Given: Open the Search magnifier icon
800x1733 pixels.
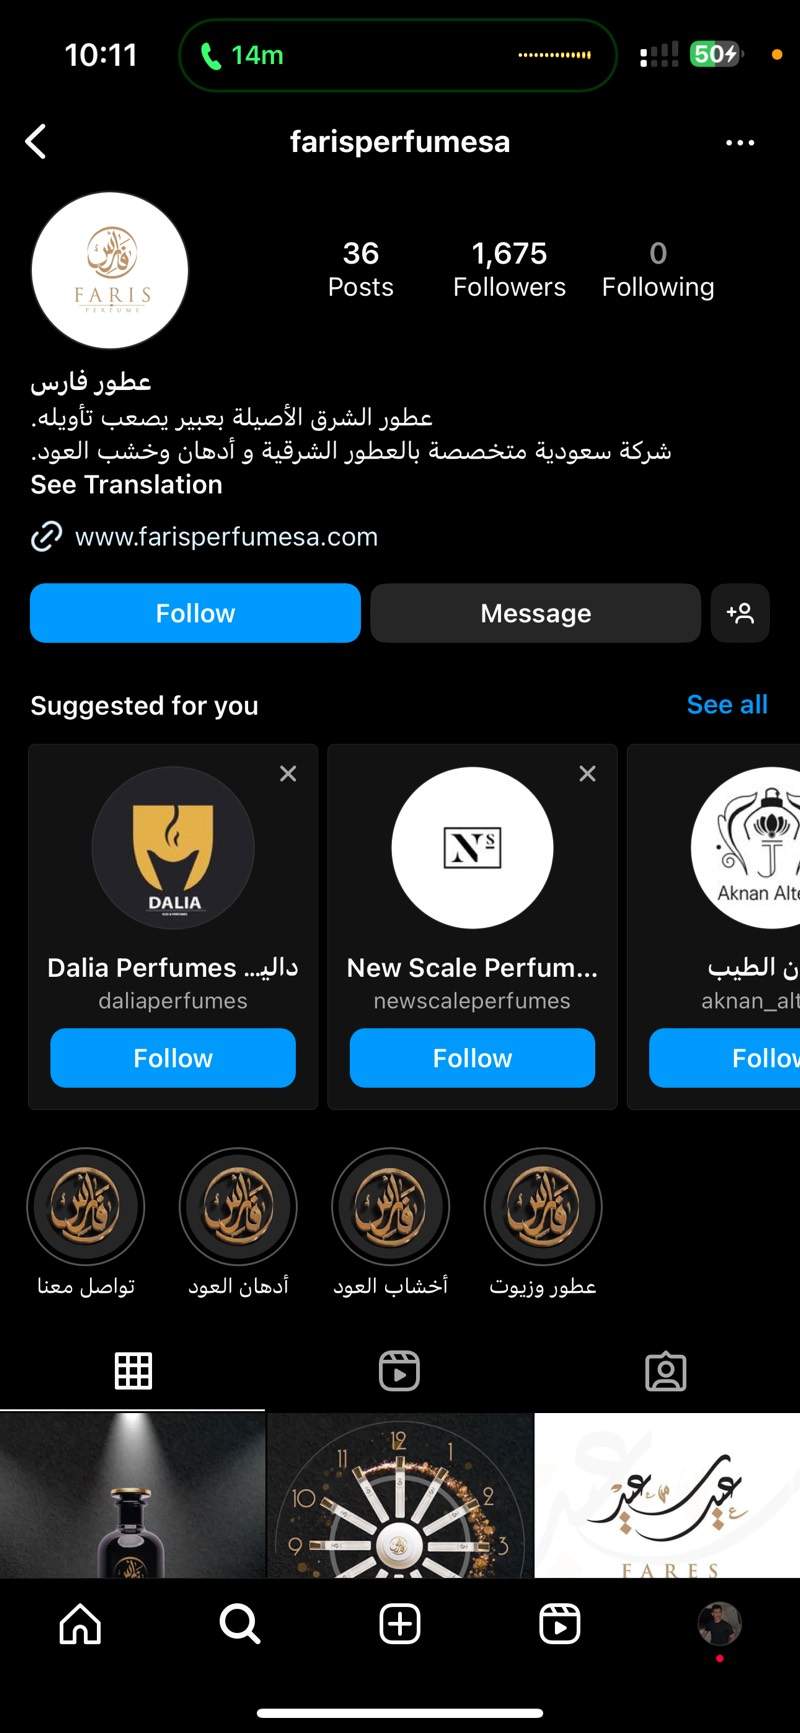Looking at the screenshot, I should 240,1624.
